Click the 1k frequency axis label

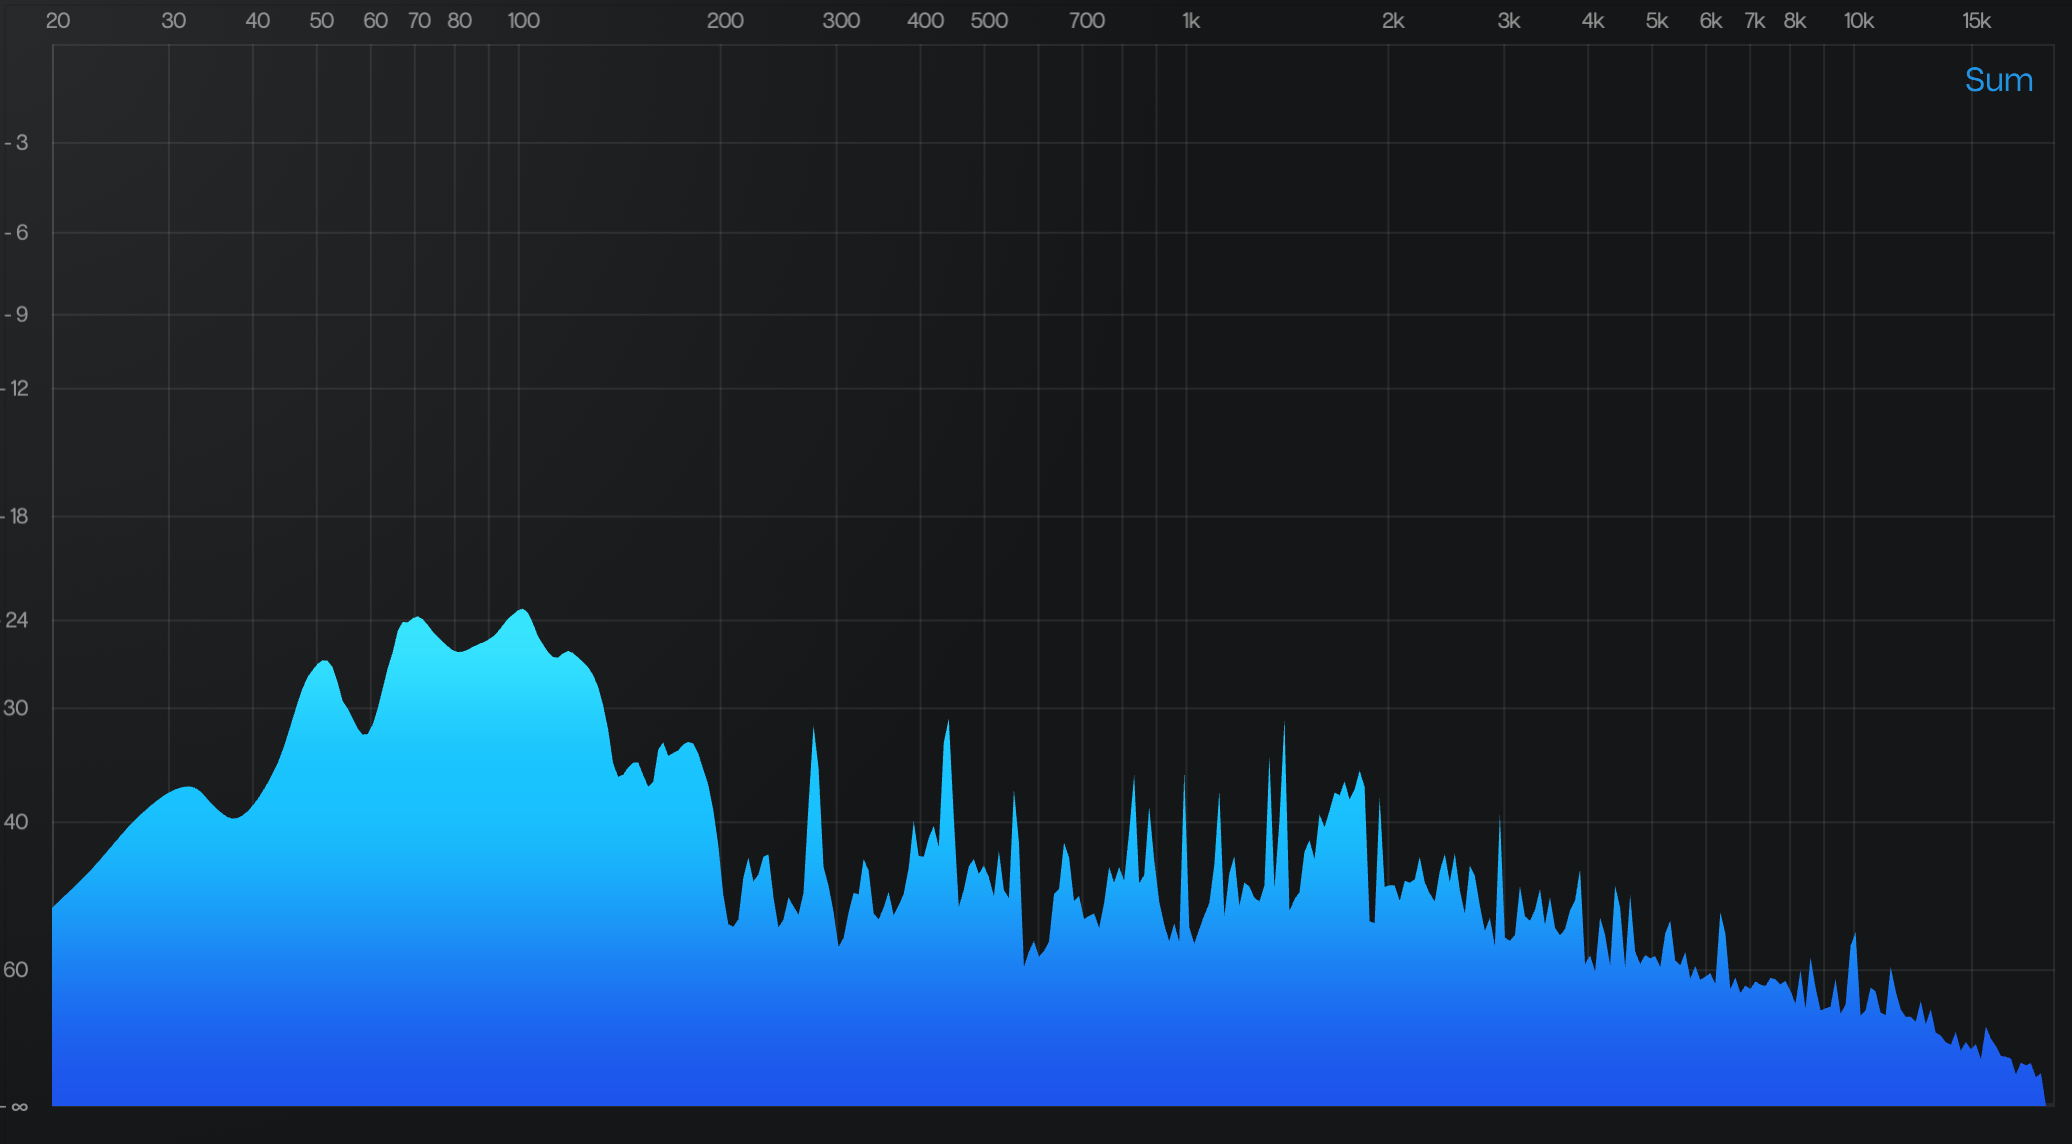(1190, 21)
